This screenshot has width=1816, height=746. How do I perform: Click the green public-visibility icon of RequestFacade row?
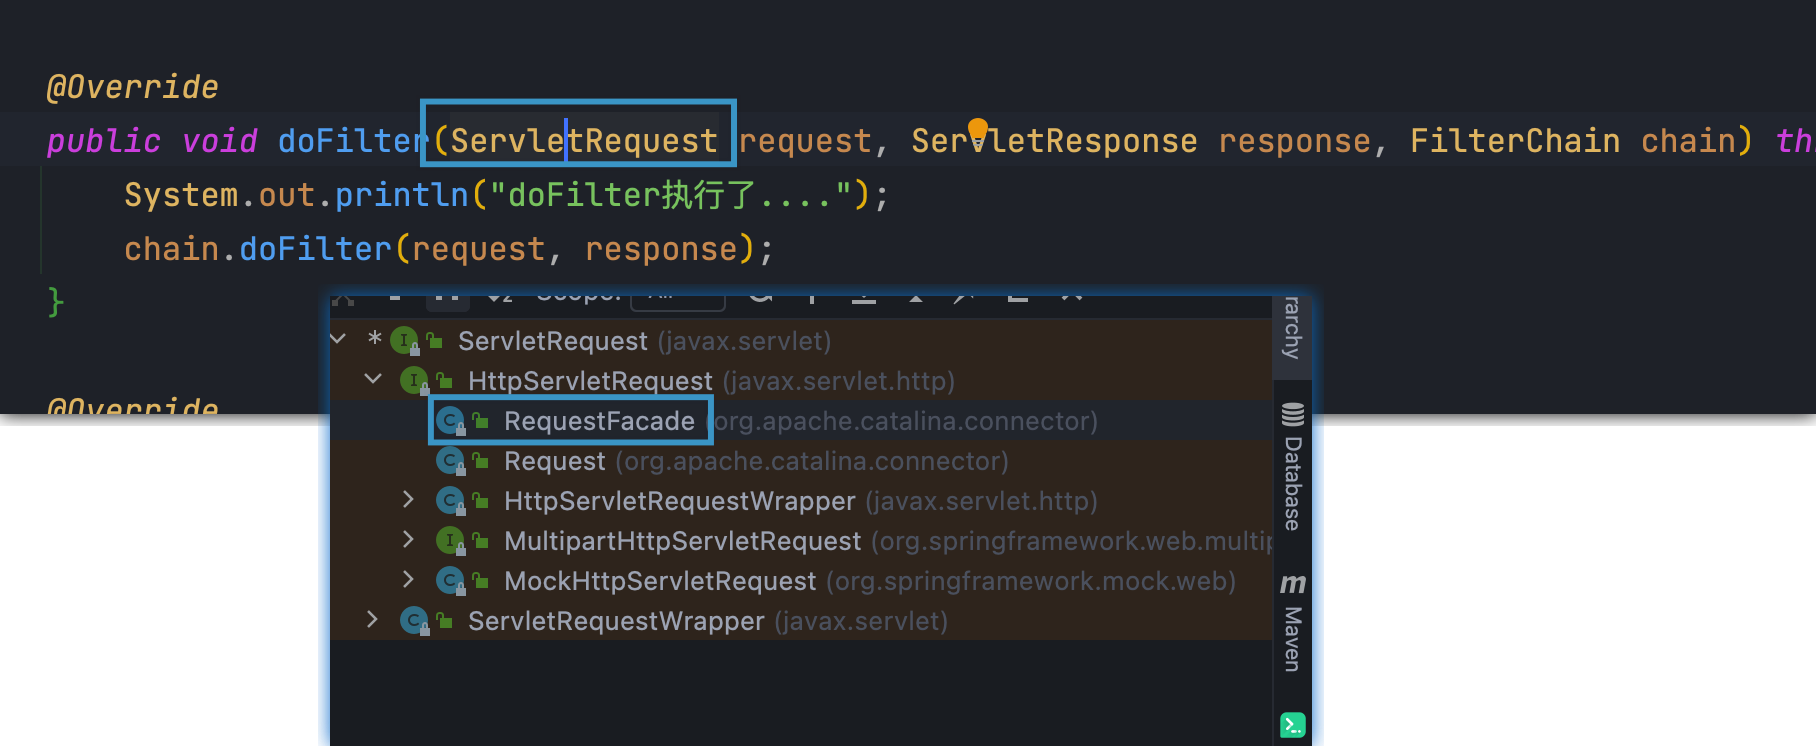(x=481, y=421)
